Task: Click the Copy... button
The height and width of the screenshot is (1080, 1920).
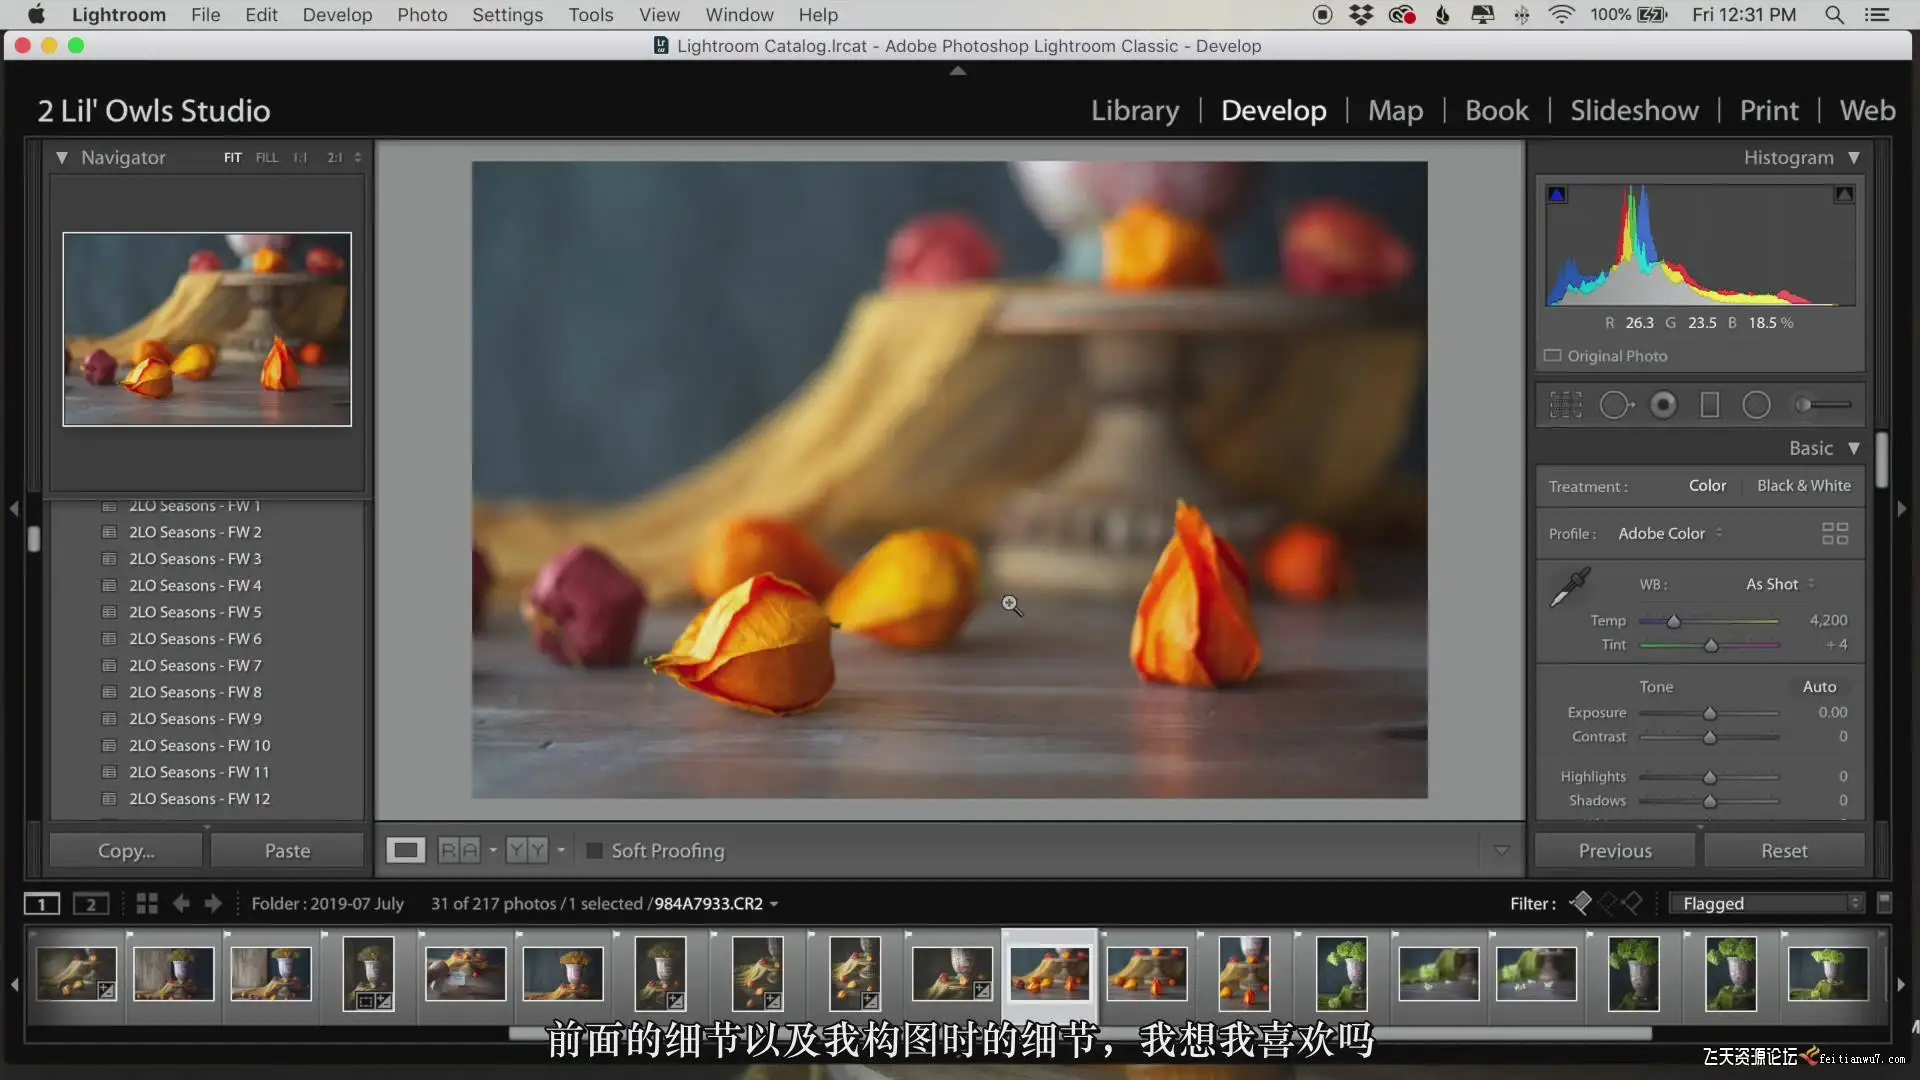Action: click(126, 851)
